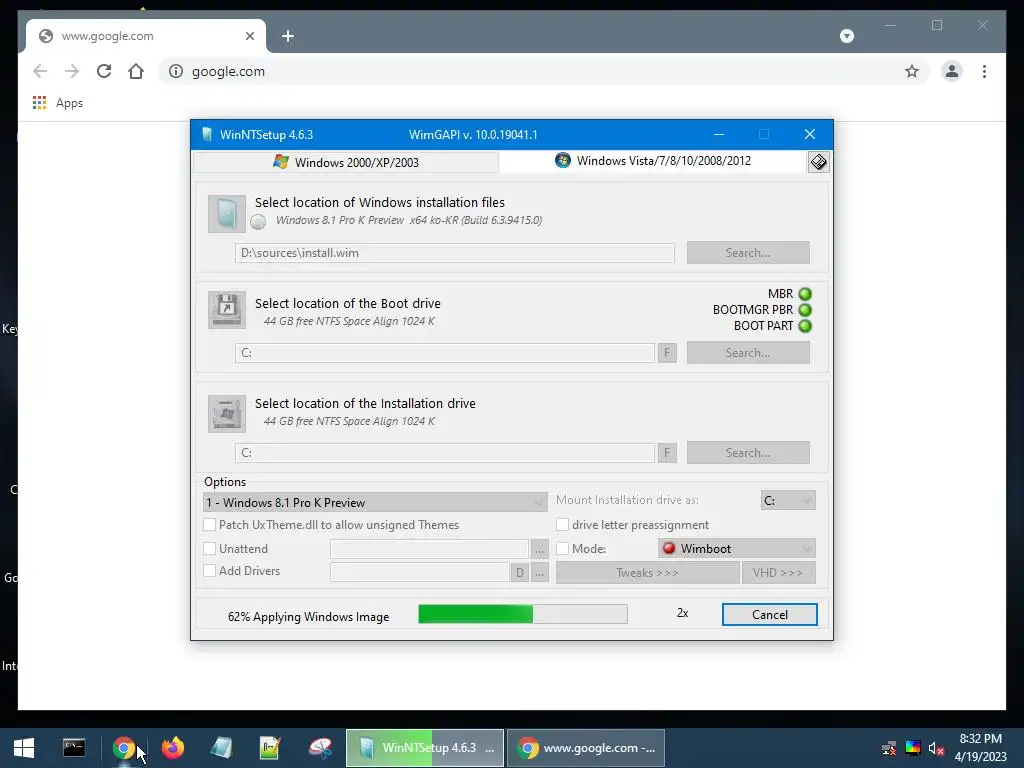Toggle drive letter preassignment checkbox

[x=562, y=524]
